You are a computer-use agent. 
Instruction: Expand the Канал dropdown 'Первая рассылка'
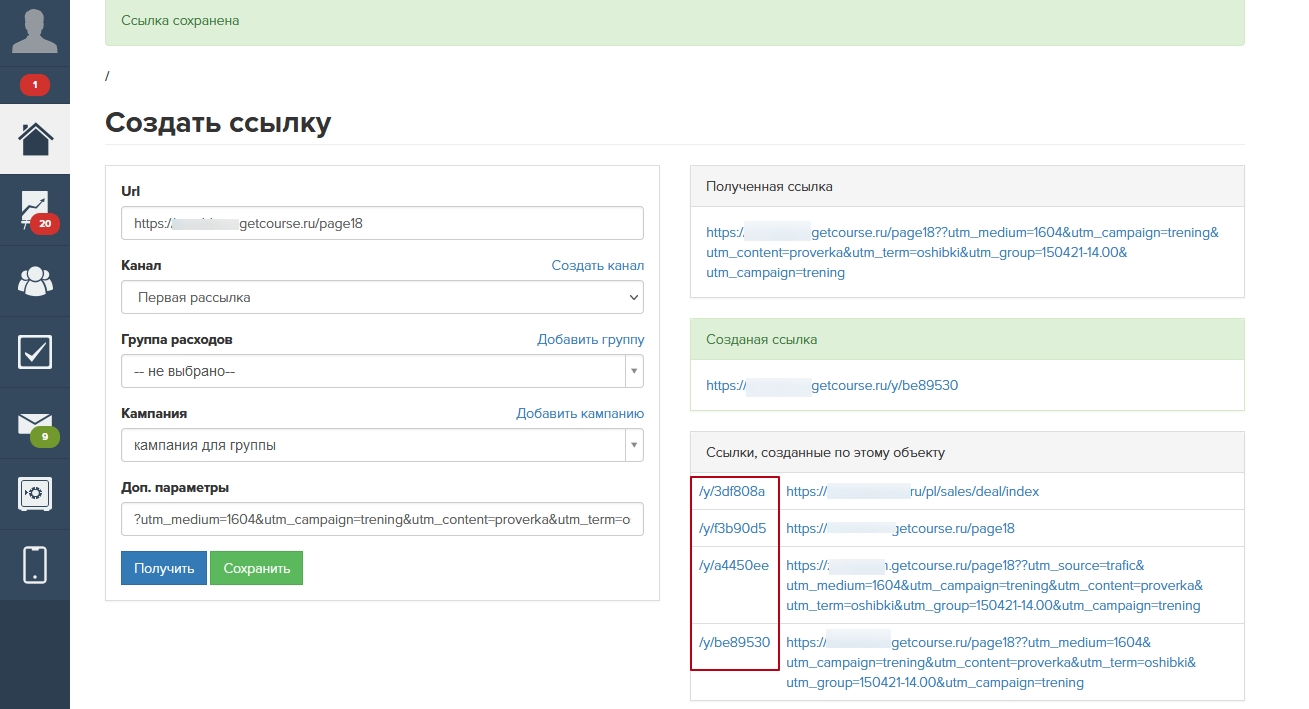click(382, 297)
